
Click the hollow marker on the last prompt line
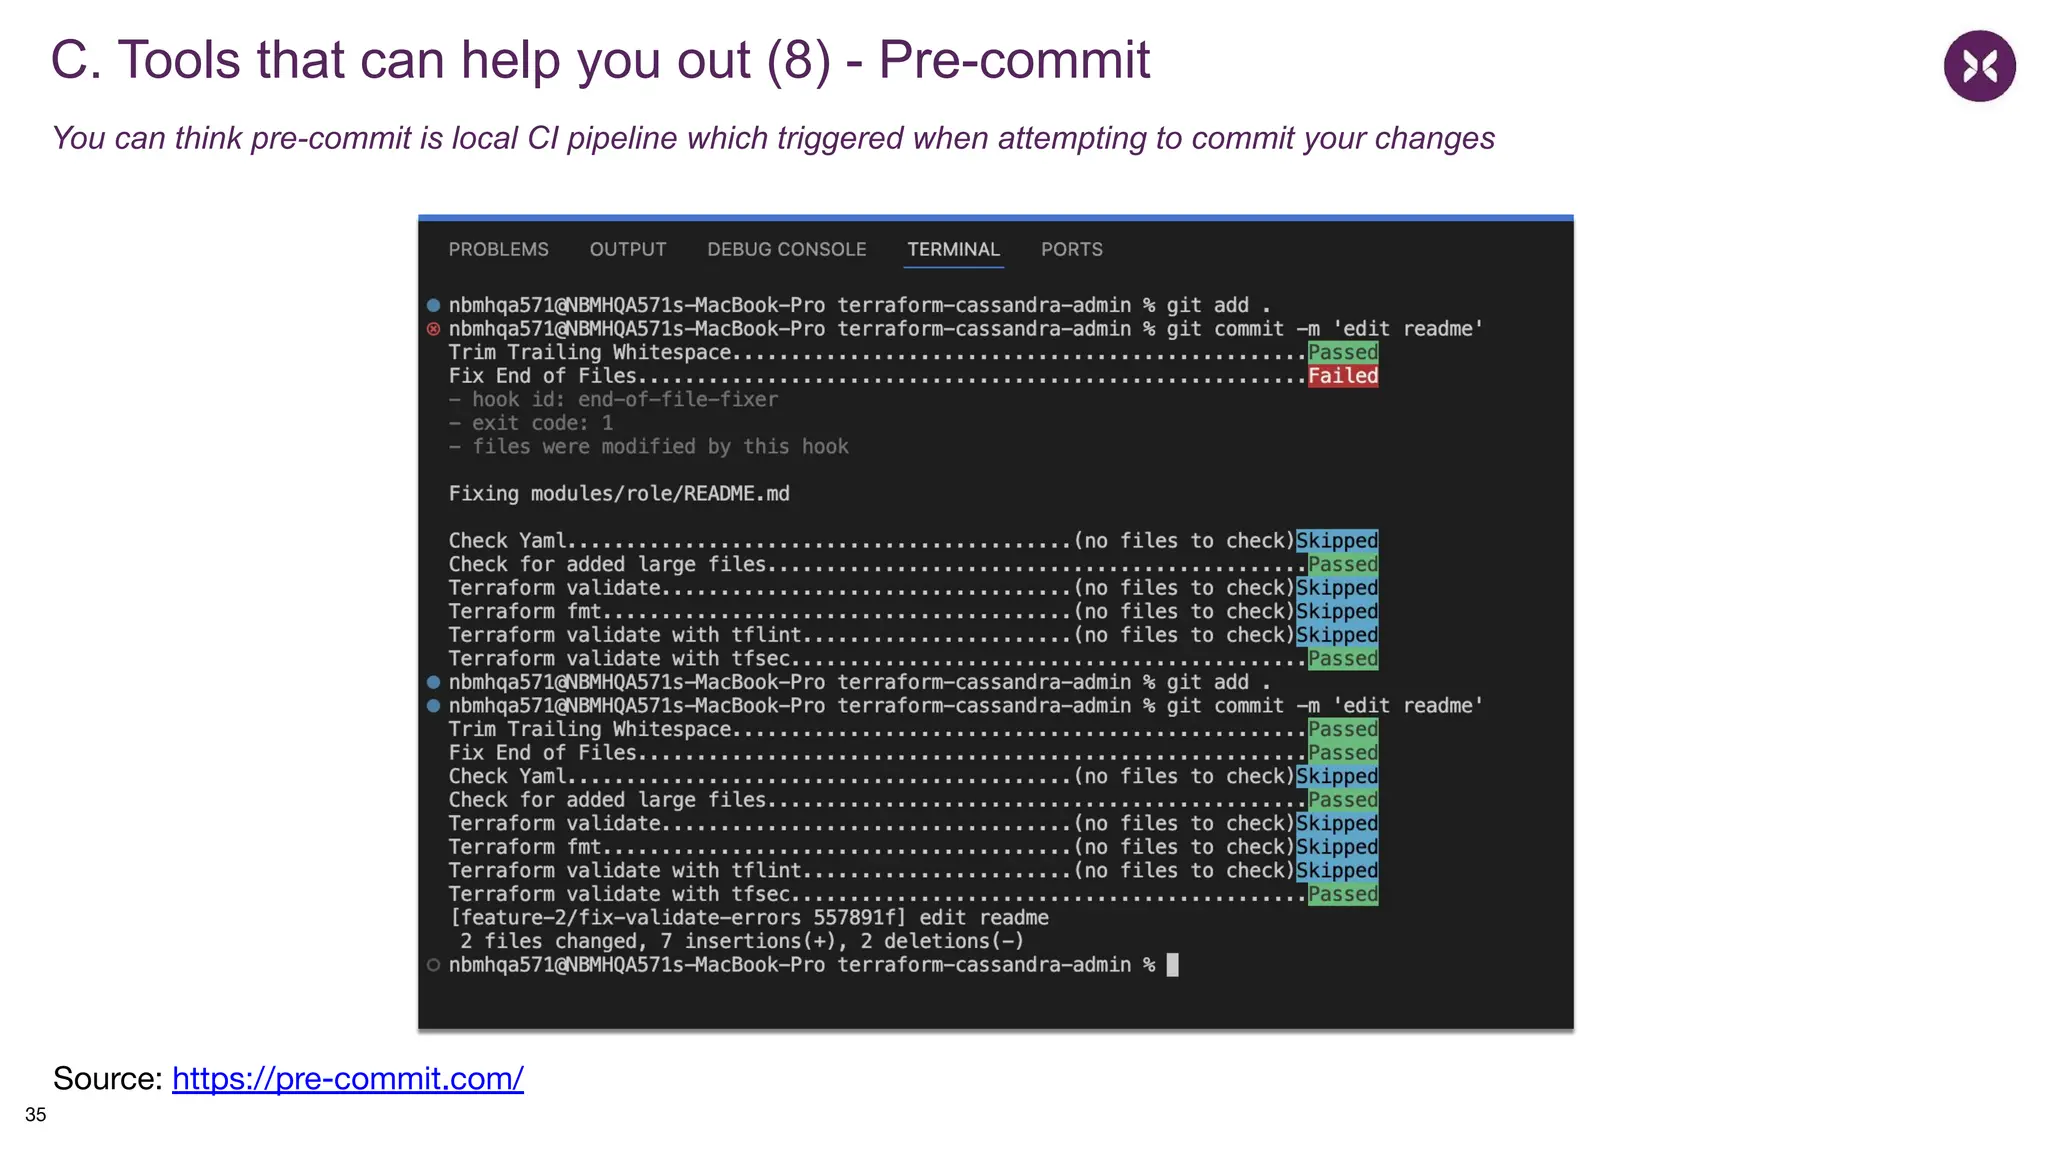tap(433, 965)
